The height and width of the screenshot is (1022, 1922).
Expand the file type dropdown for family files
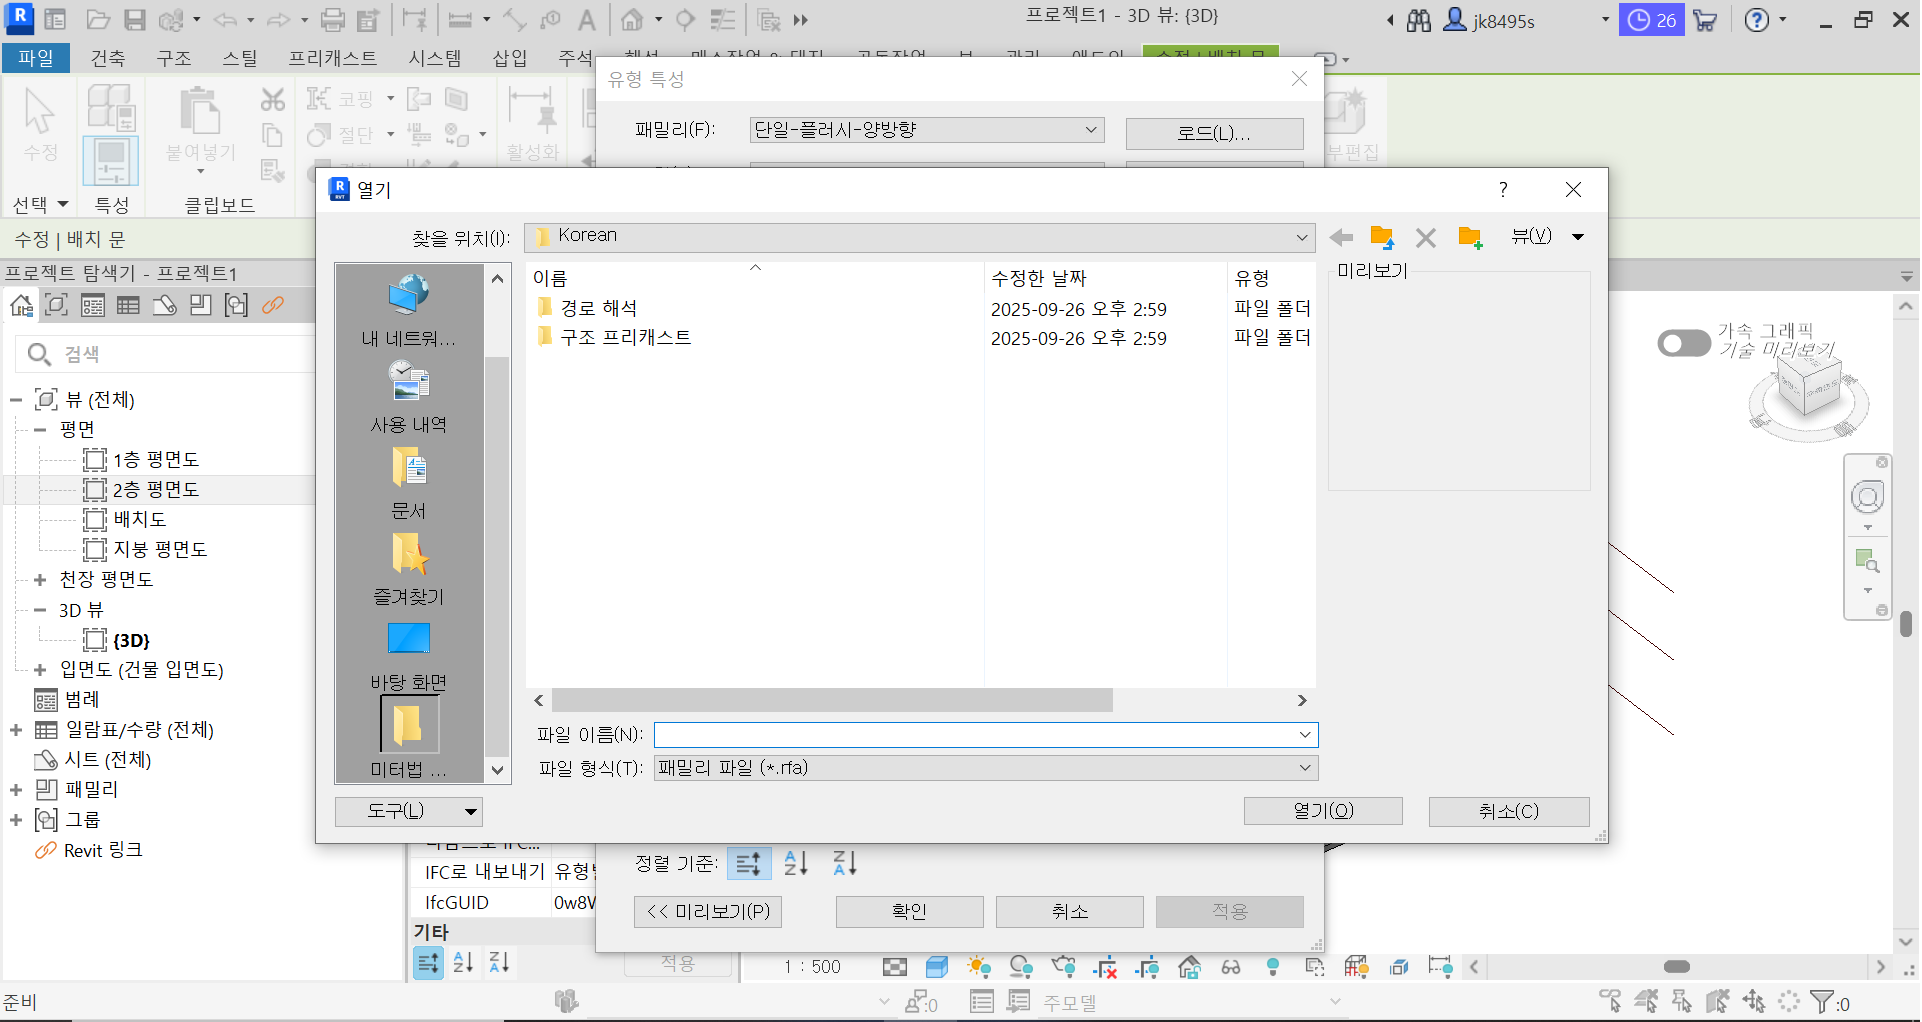point(986,768)
